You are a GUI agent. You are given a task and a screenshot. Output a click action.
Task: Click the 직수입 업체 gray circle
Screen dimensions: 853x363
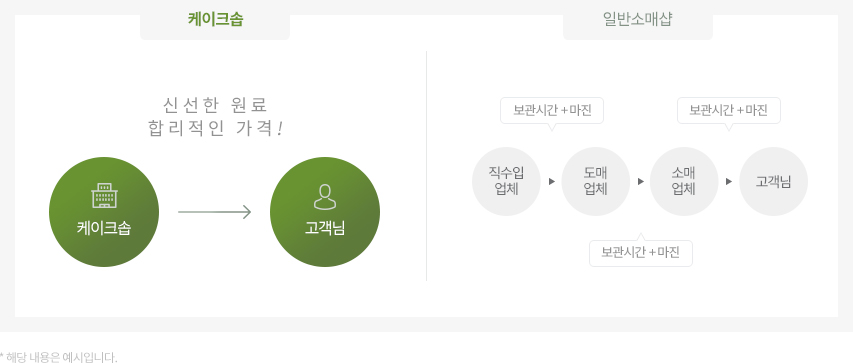point(506,181)
